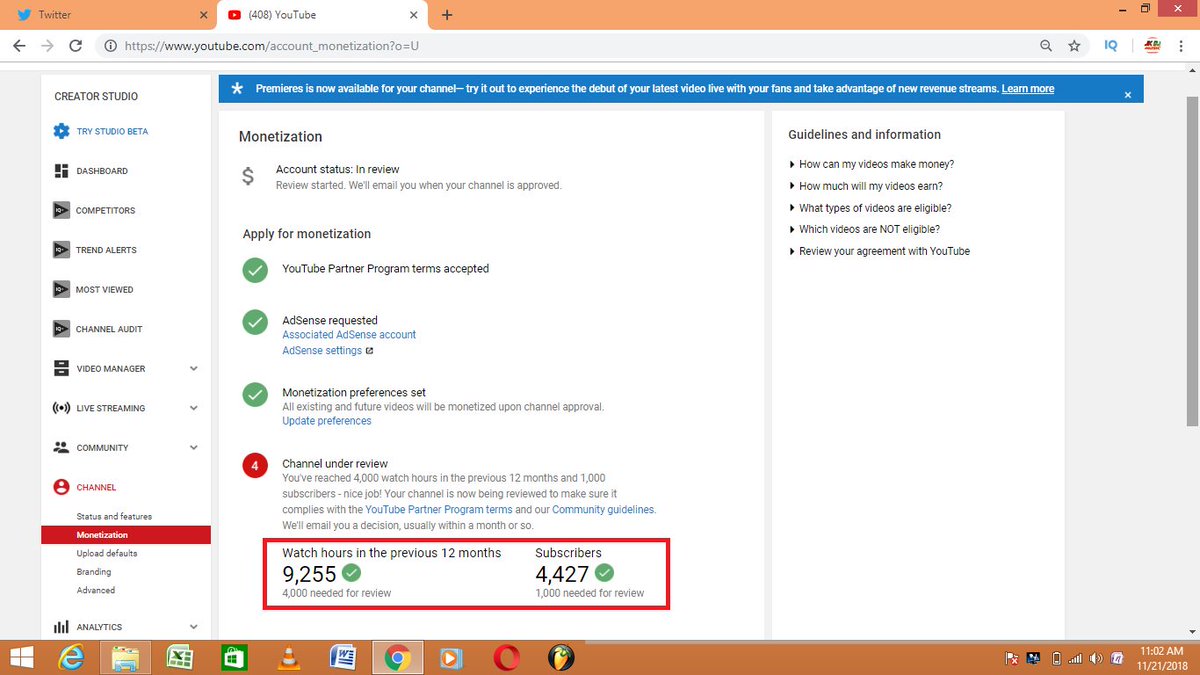This screenshot has height=675, width=1200.
Task: Click the Learn more link in banner
Action: coord(1028,89)
